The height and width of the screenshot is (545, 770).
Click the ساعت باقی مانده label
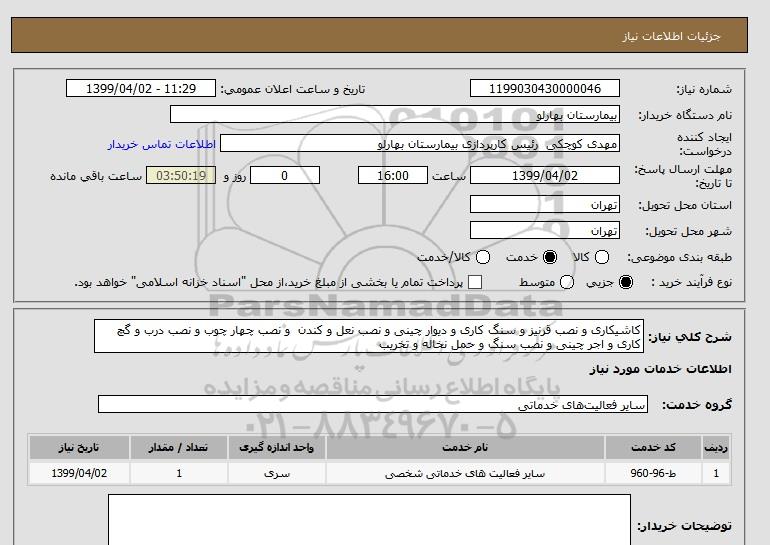(x=96, y=176)
